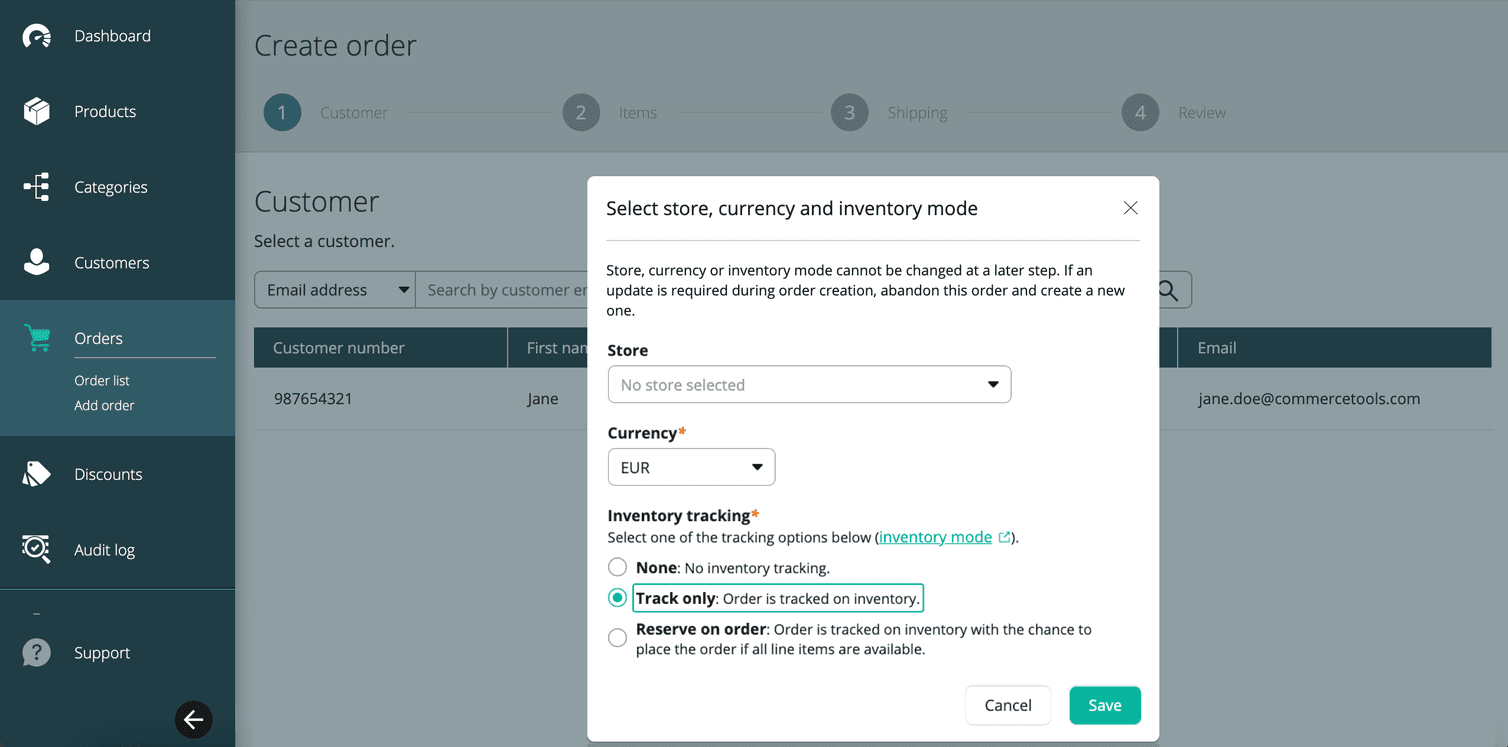Viewport: 1508px width, 747px height.
Task: Collapse the sidebar with the back arrow
Action: [x=193, y=720]
